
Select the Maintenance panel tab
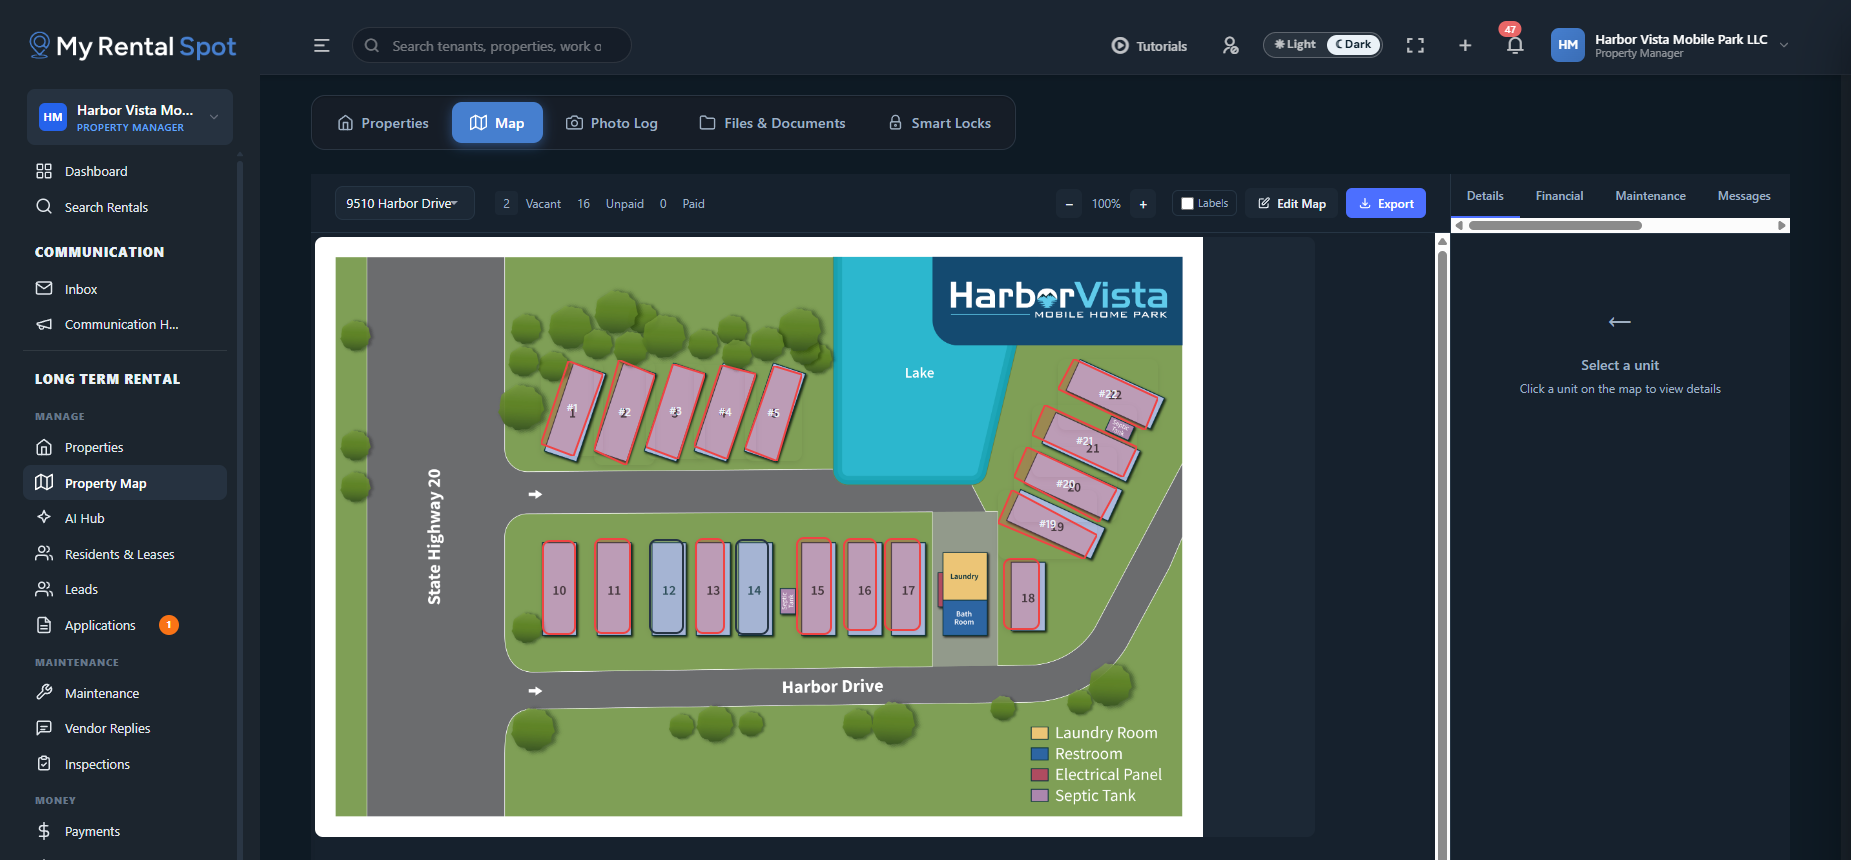tap(1650, 196)
